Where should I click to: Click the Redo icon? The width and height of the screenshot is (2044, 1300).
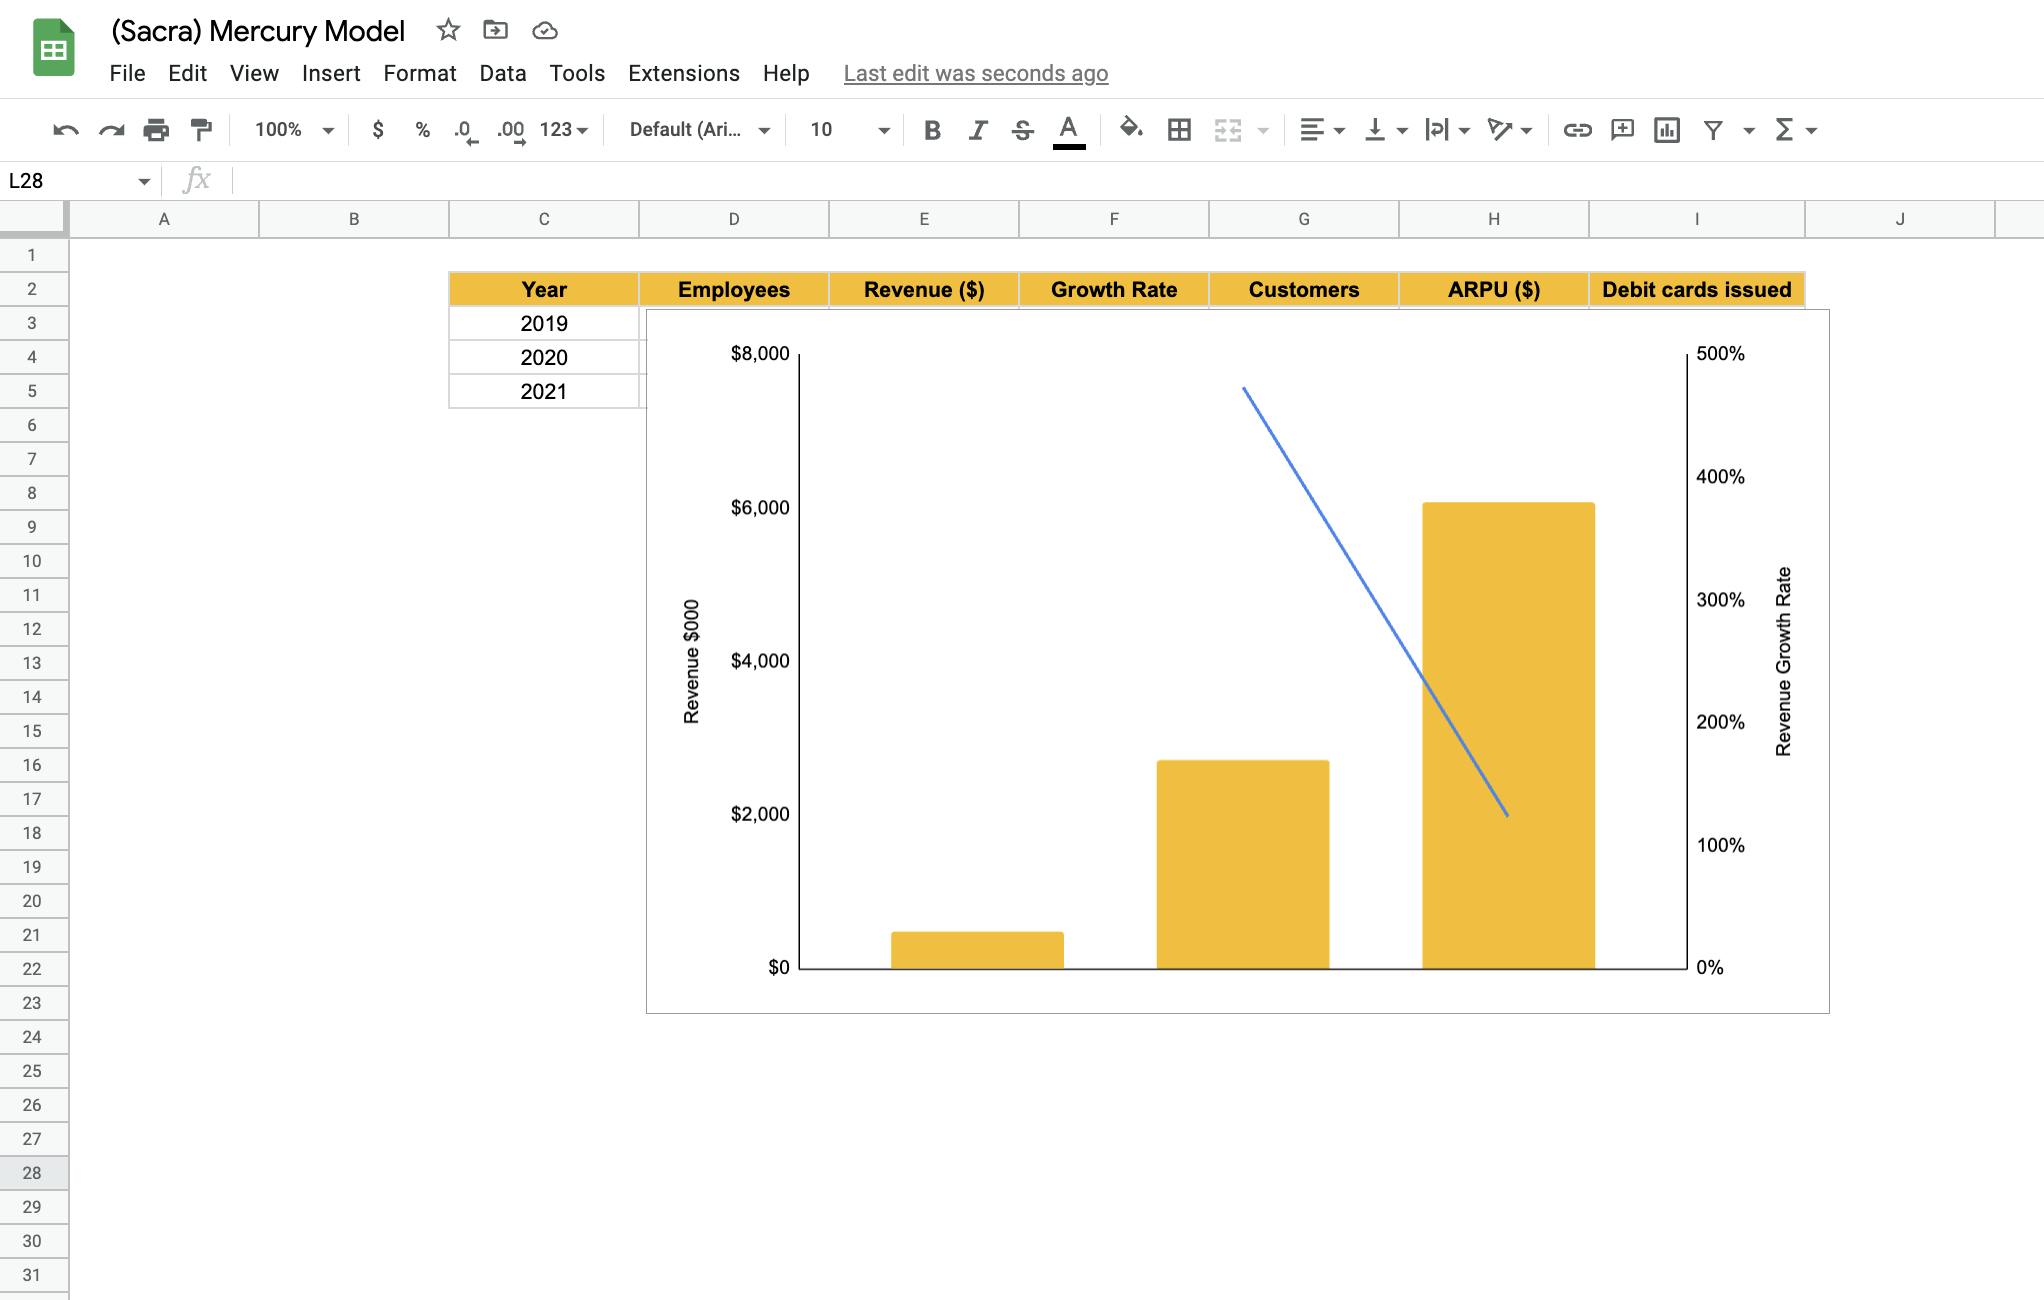pos(111,130)
